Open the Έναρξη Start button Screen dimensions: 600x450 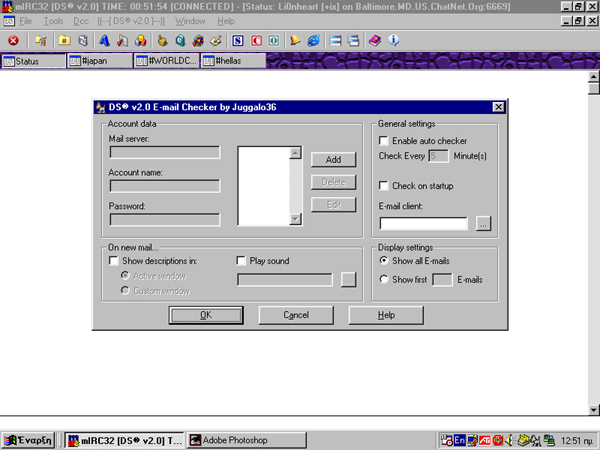click(28, 440)
